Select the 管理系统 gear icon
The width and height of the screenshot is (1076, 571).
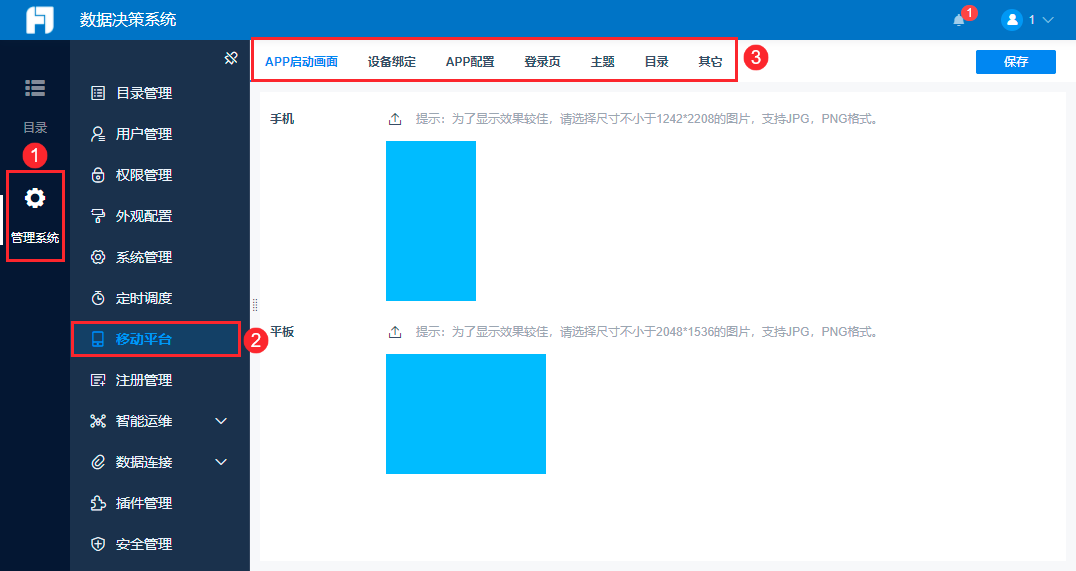[x=35, y=198]
